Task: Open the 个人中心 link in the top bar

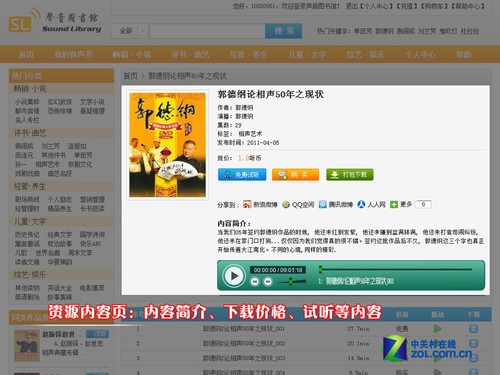Action: (376, 6)
